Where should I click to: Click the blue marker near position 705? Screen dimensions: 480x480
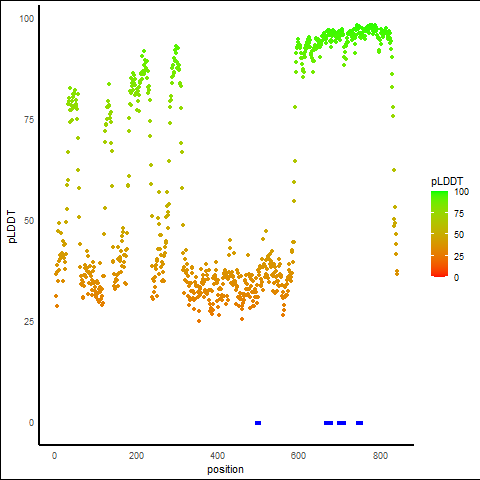(x=341, y=423)
